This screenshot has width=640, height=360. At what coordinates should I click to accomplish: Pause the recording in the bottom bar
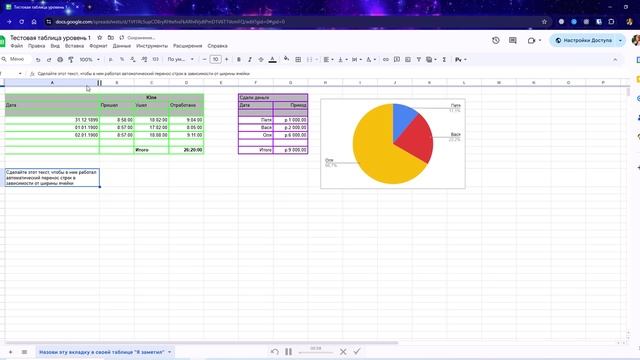289,351
